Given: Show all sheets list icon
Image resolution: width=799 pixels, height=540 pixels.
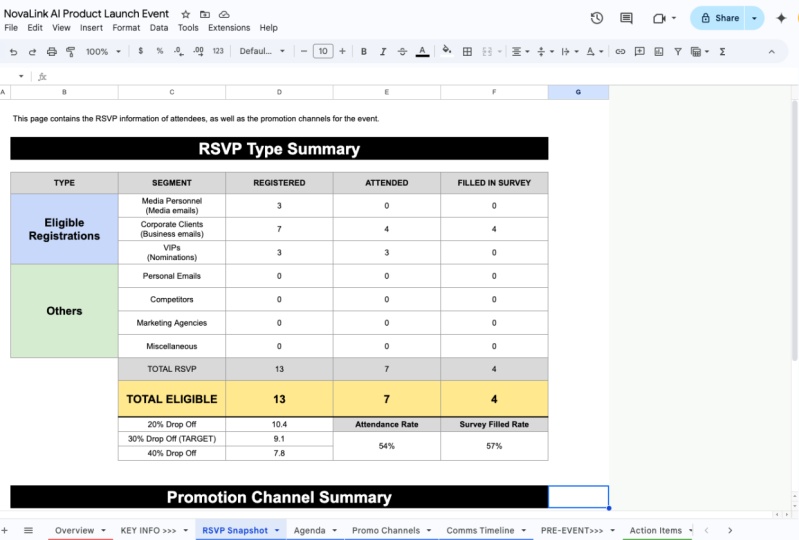Looking at the screenshot, I should click(29, 530).
